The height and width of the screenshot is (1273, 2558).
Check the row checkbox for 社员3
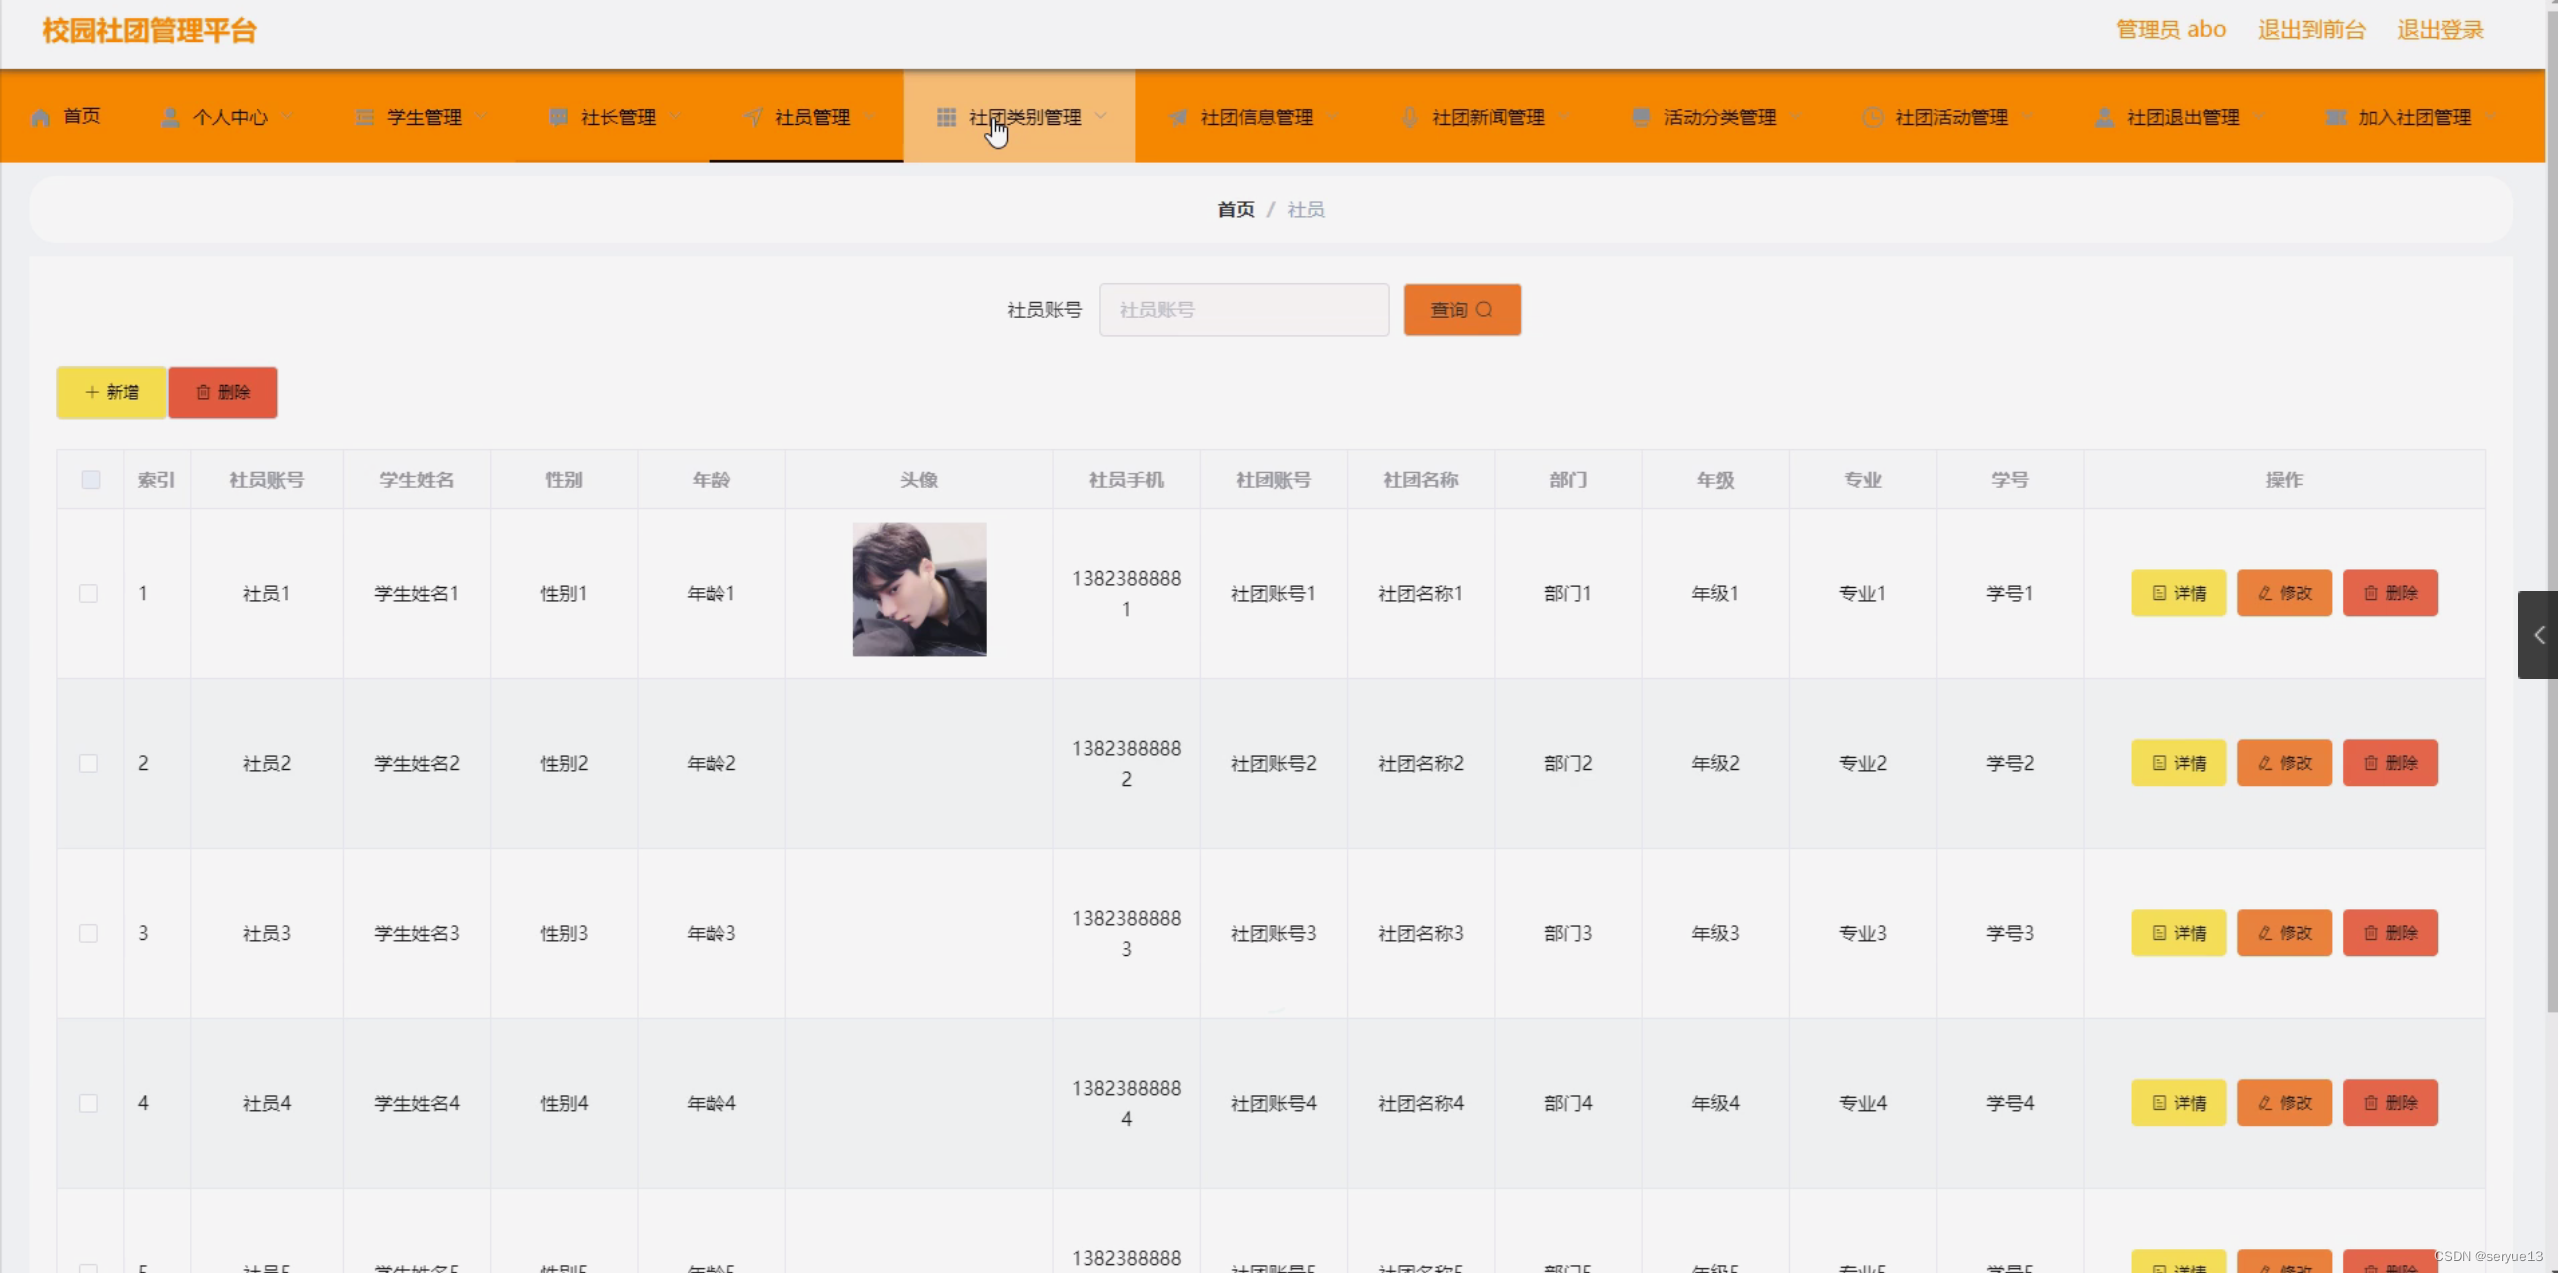tap(90, 932)
